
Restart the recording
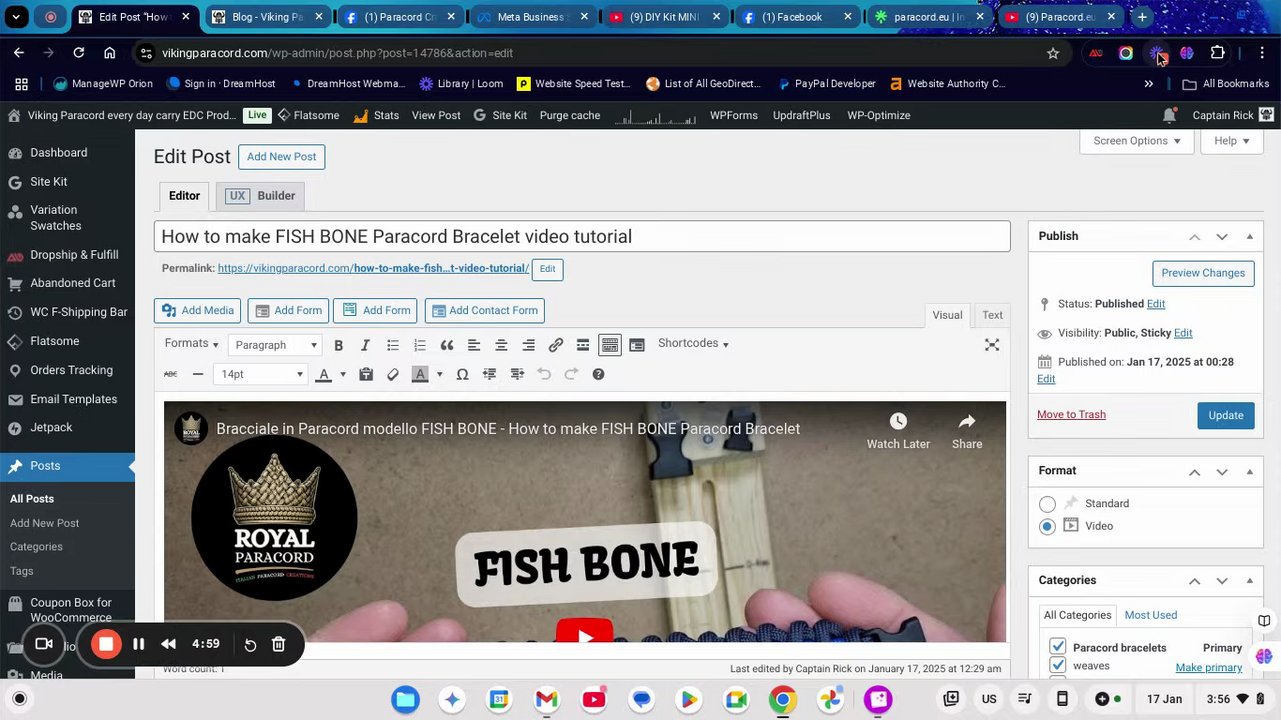click(x=250, y=645)
